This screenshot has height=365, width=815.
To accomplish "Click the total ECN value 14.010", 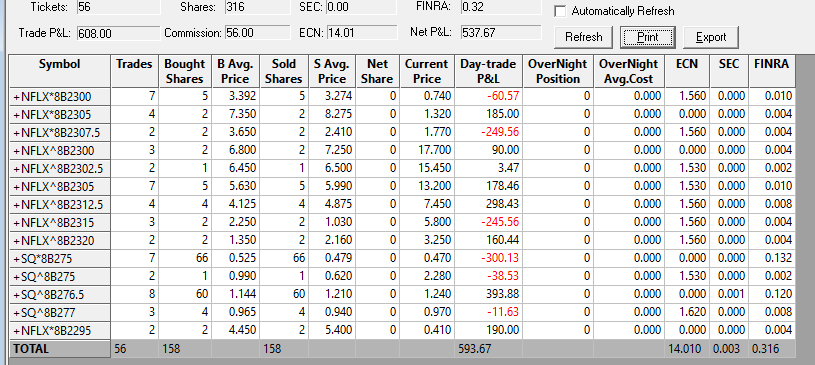I will click(686, 349).
